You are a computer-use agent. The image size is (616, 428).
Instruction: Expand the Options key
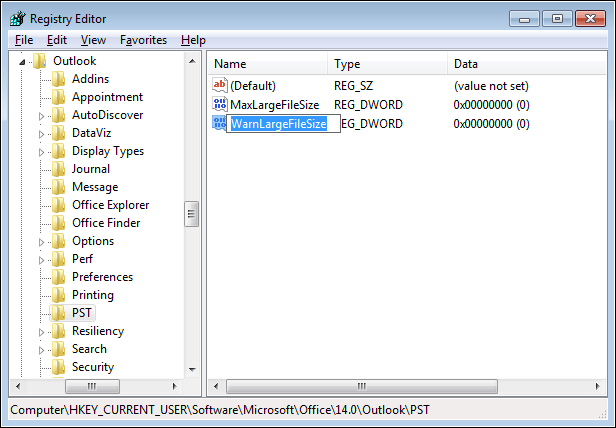tap(41, 242)
